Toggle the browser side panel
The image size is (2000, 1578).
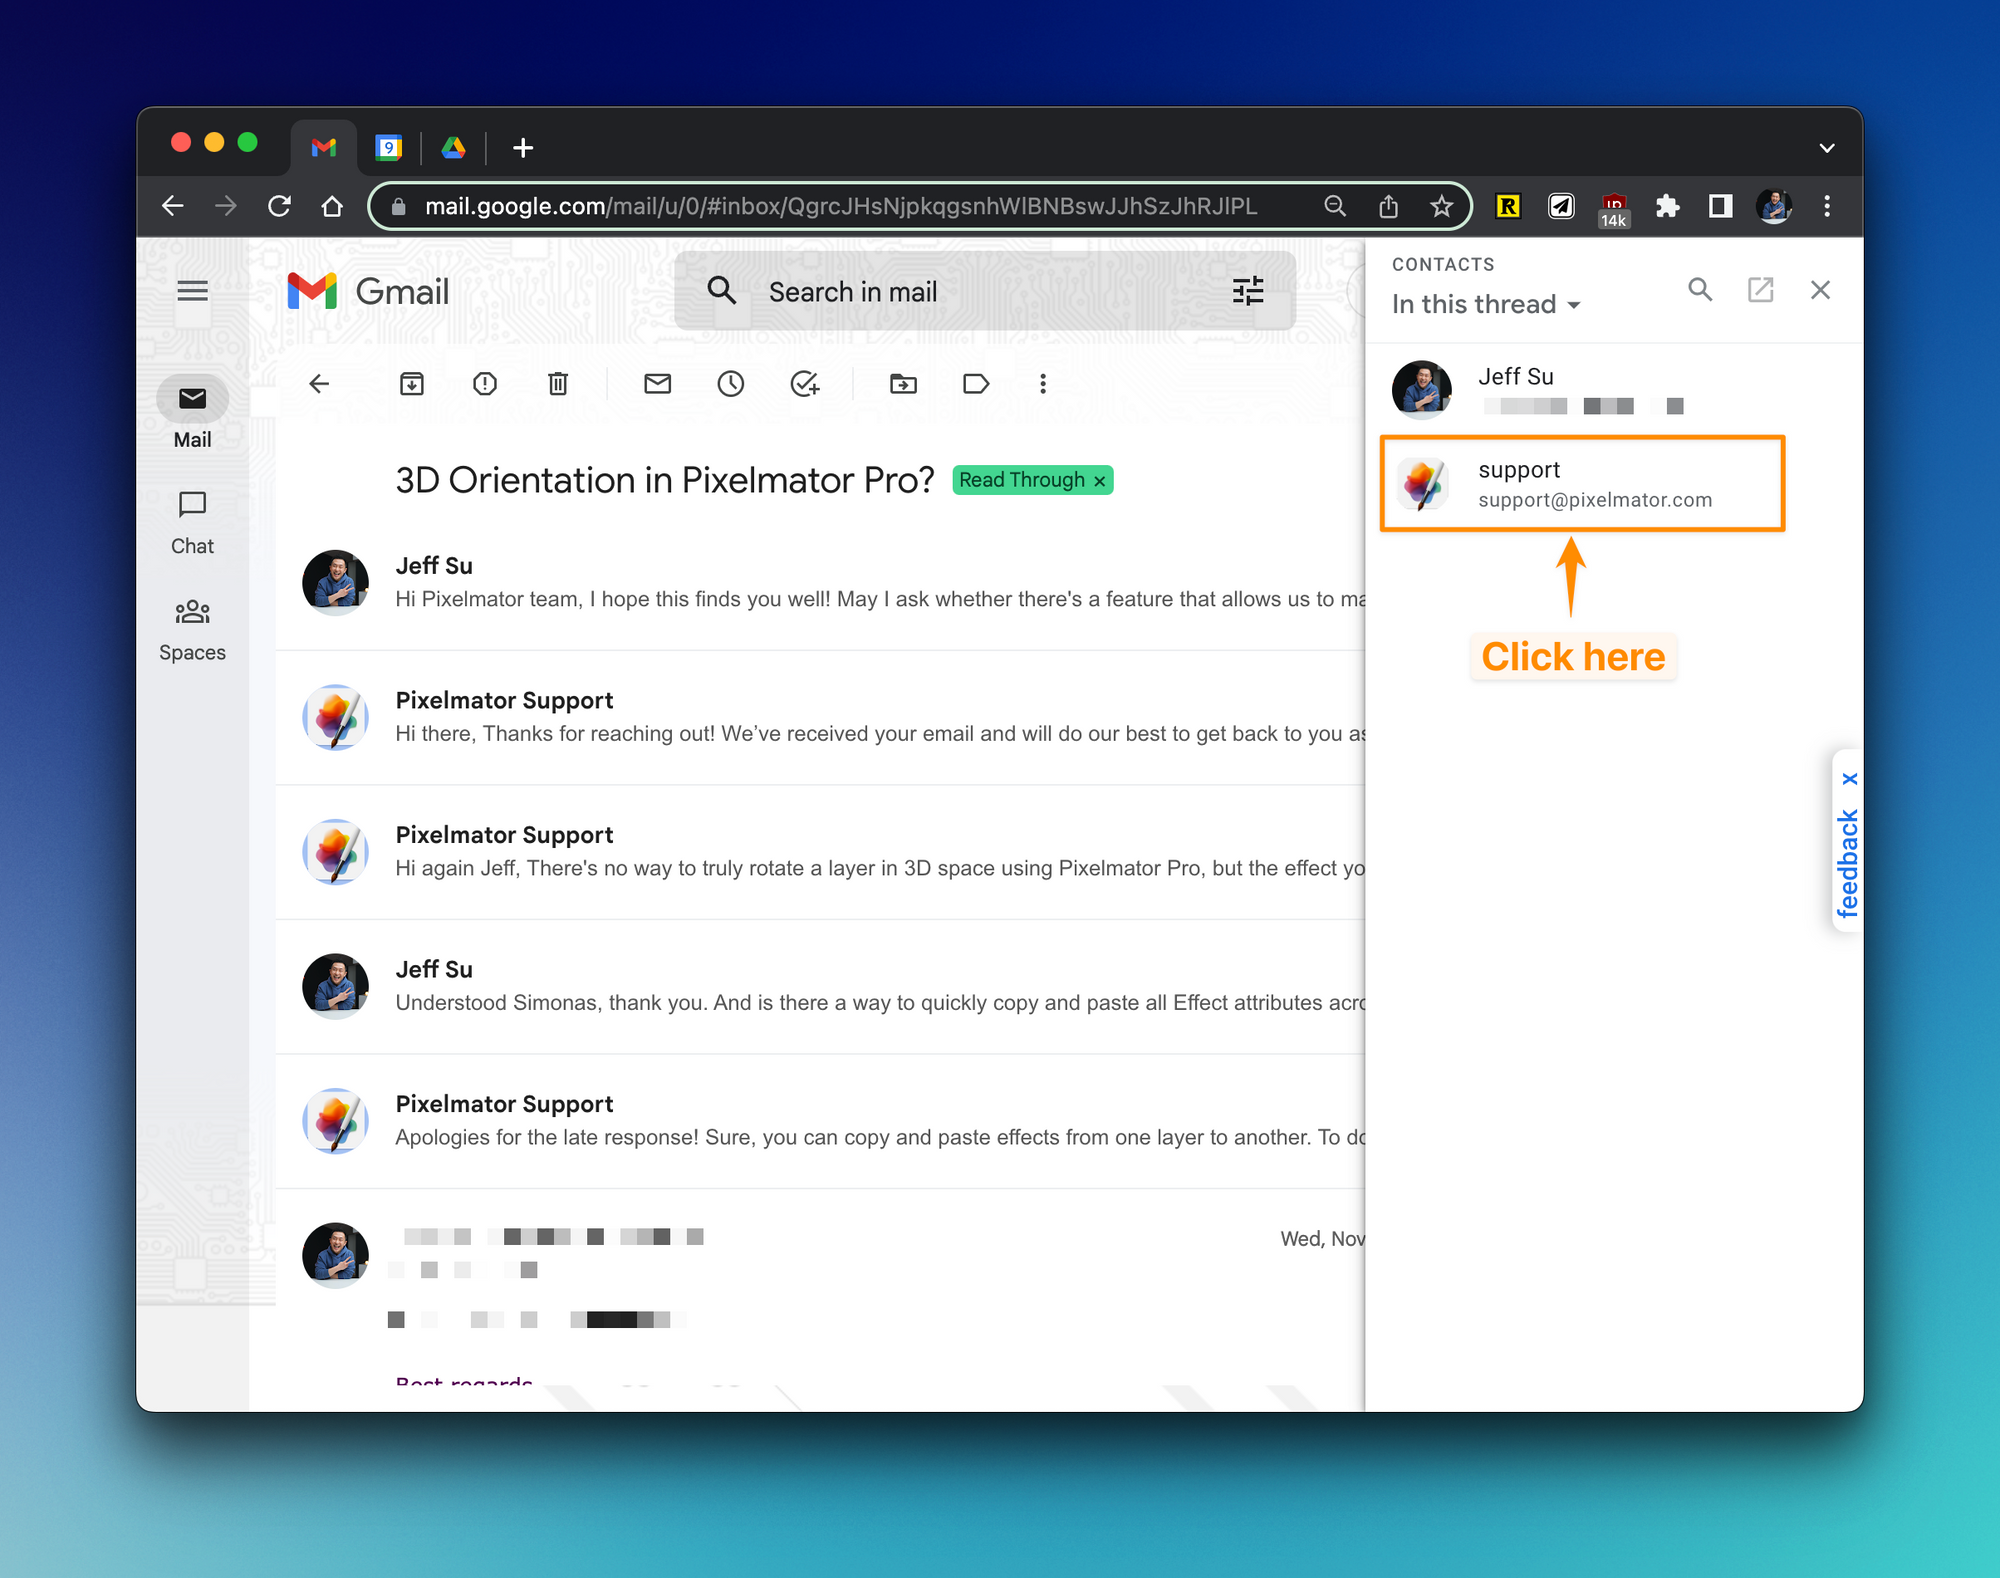coord(1720,206)
